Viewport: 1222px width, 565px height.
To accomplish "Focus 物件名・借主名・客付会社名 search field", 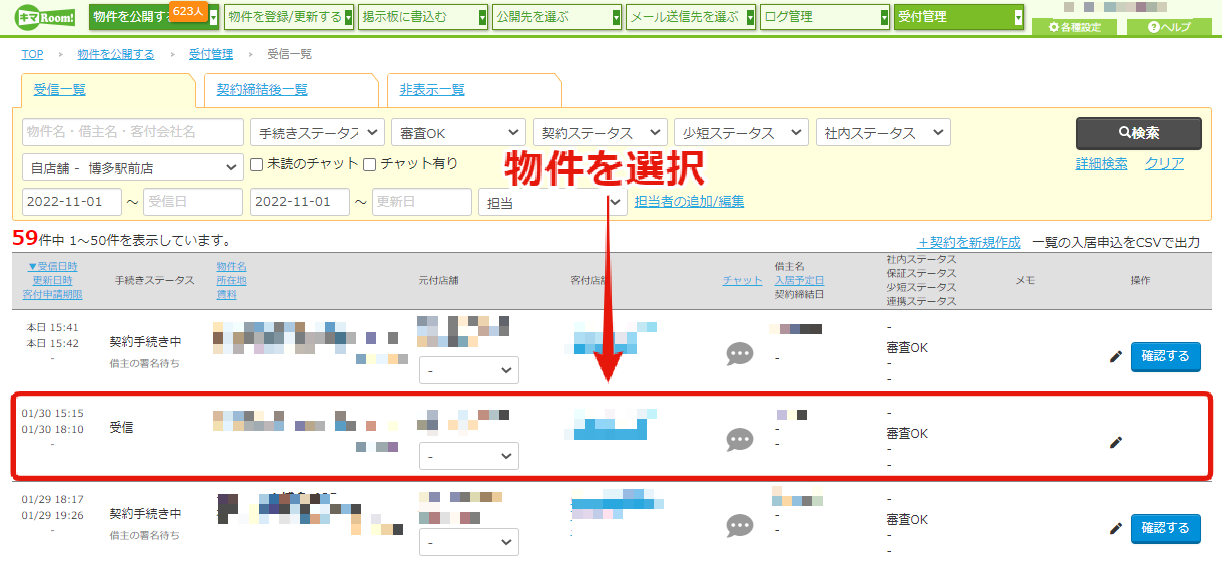I will pyautogui.click(x=133, y=132).
